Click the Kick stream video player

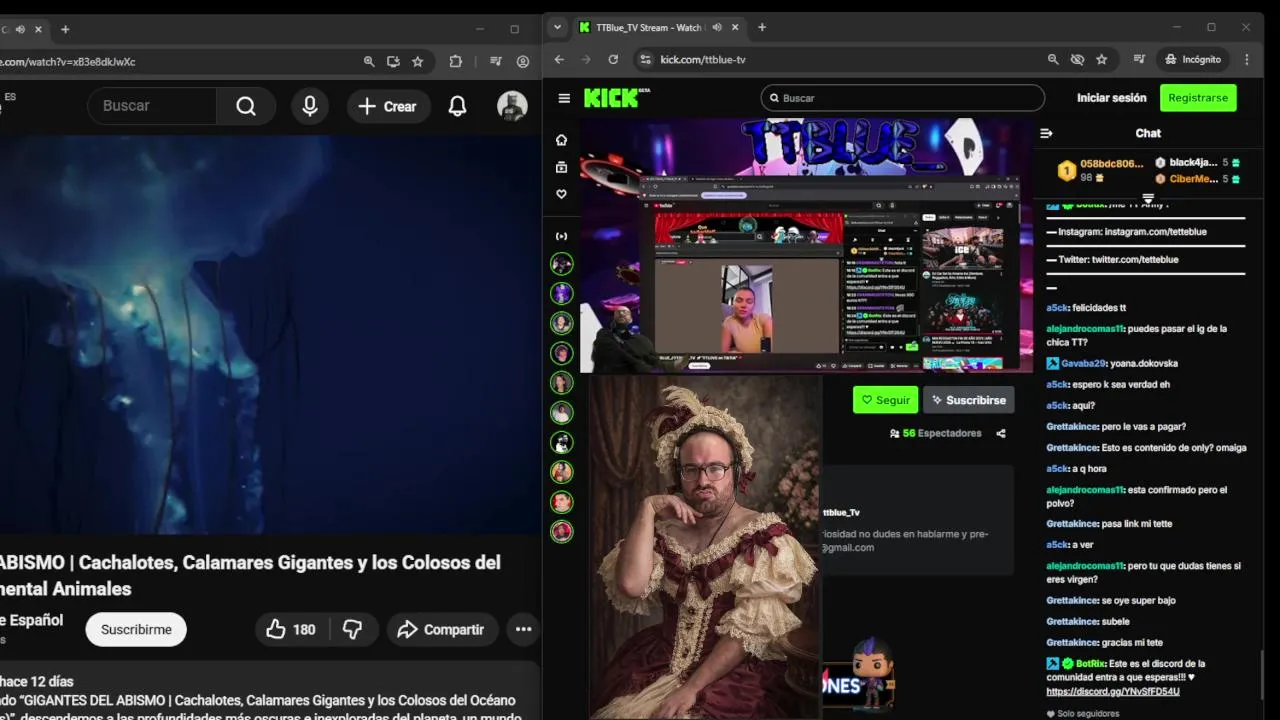(x=806, y=246)
